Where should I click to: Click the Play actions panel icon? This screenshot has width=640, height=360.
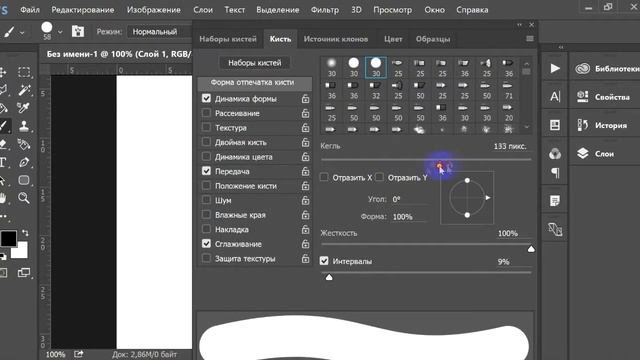tap(555, 68)
